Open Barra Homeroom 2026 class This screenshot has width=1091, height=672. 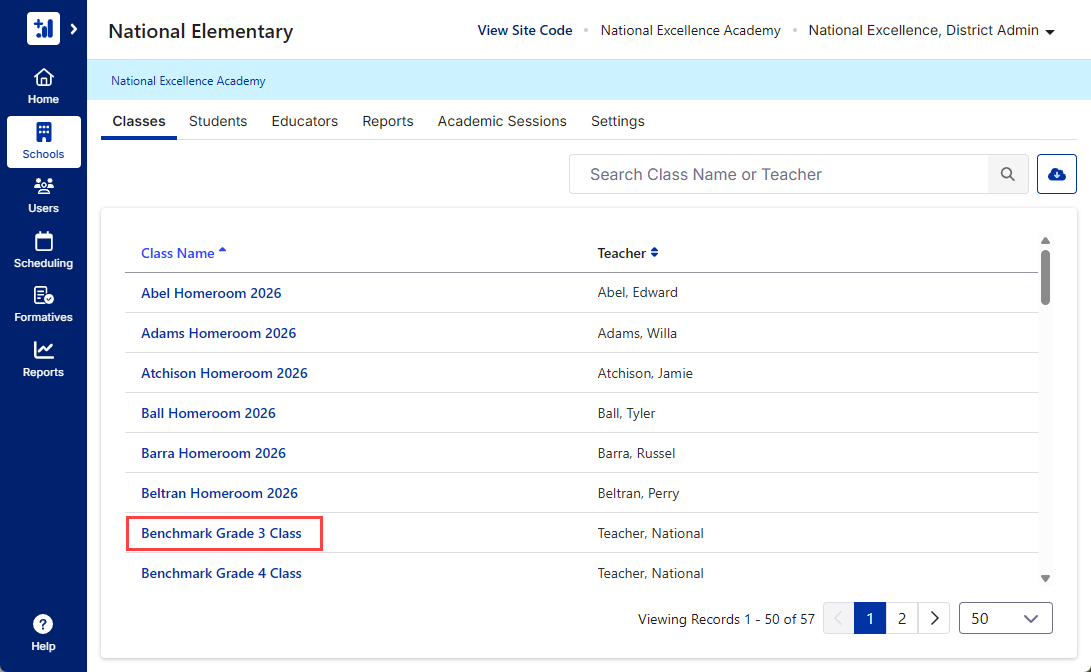point(213,453)
